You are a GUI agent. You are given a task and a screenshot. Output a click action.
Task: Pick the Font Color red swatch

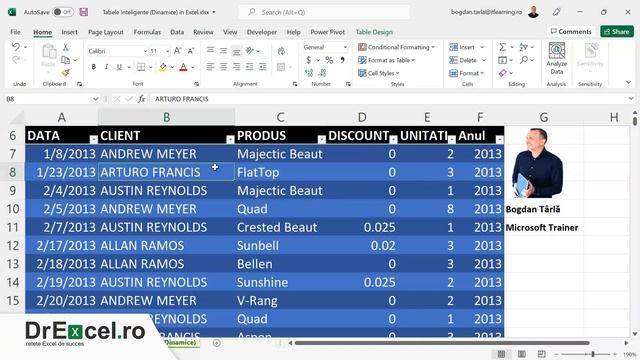(183, 67)
